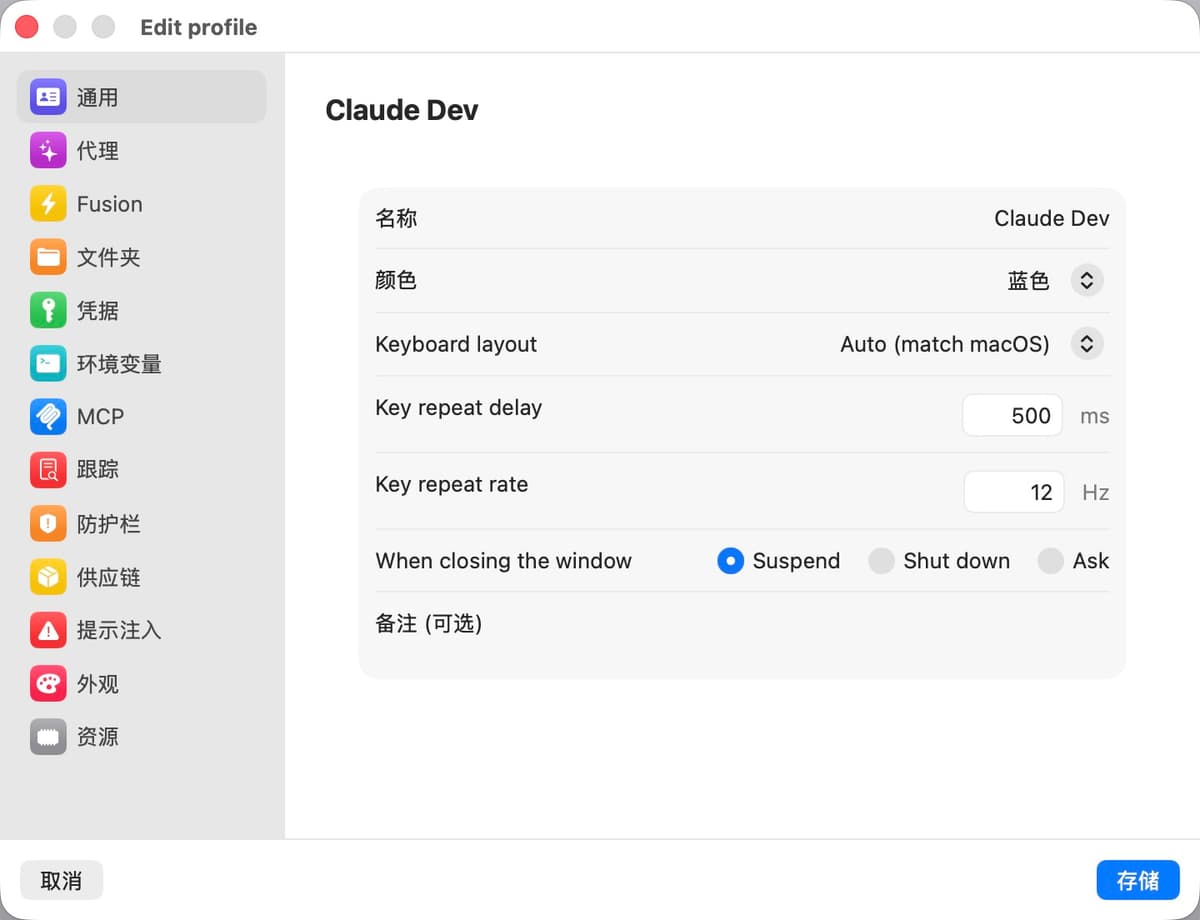Select the 通用 section label
Screen dimensions: 1200x920
(x=98, y=97)
